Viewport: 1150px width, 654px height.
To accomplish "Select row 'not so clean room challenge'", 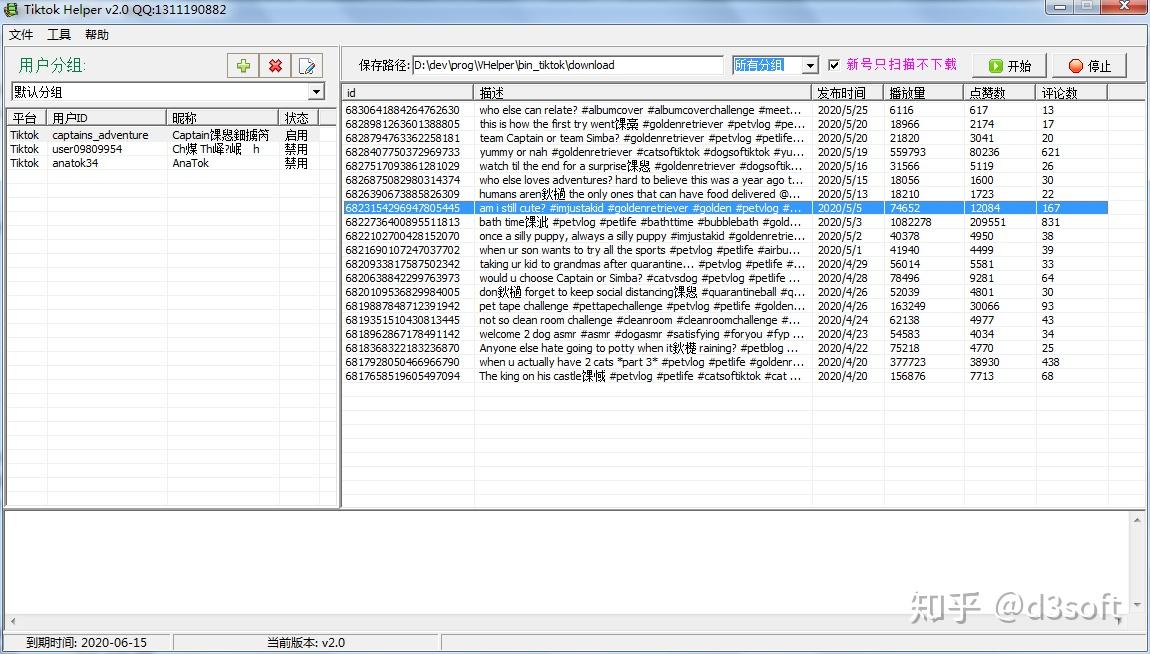I will (x=725, y=320).
